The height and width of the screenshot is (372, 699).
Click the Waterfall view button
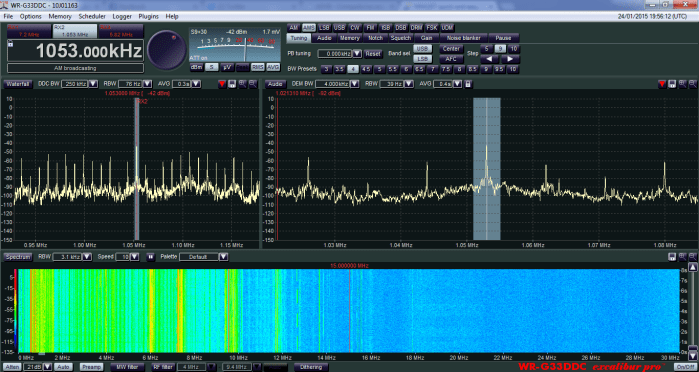click(x=18, y=84)
